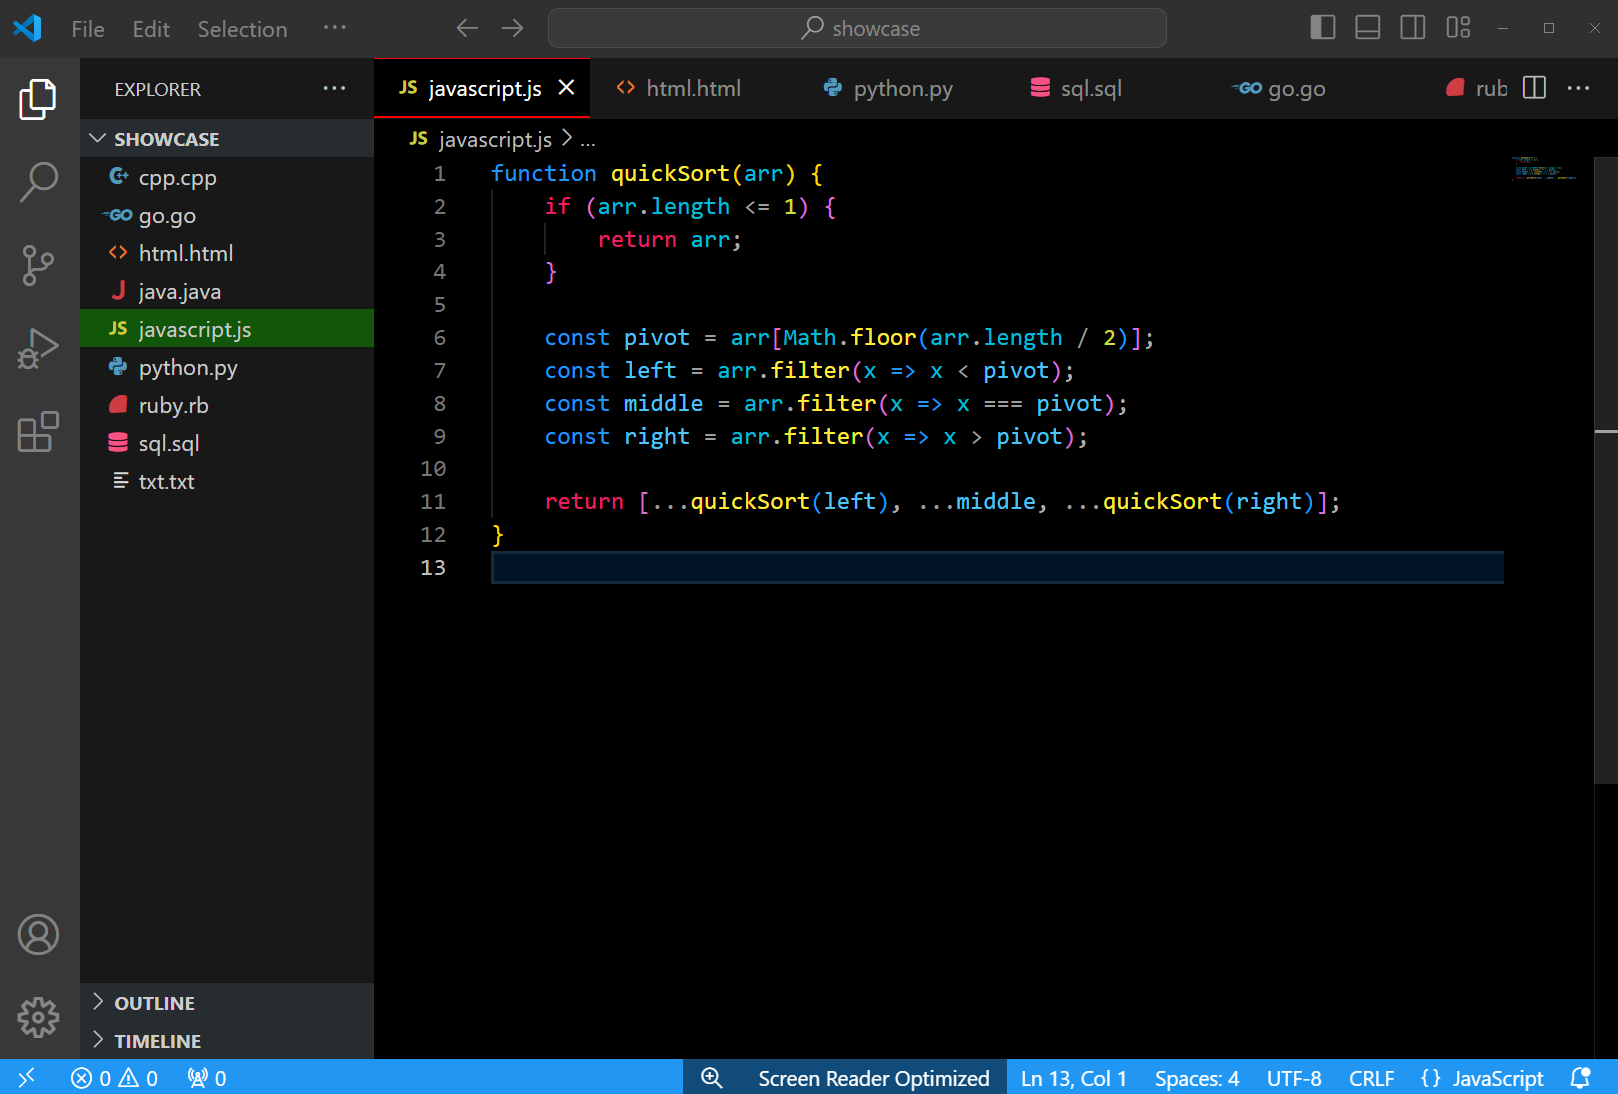Open Source Control view
Screen dimensions: 1618x1094
click(38, 266)
